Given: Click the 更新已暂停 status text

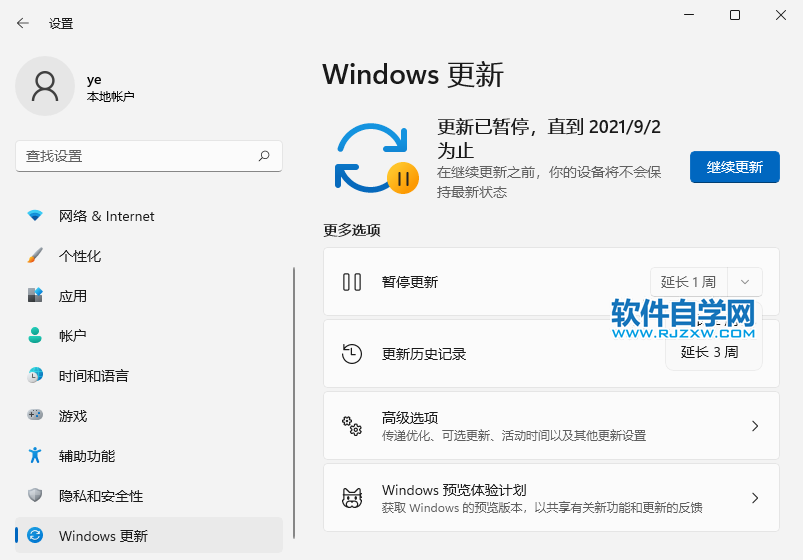Looking at the screenshot, I should (549, 138).
